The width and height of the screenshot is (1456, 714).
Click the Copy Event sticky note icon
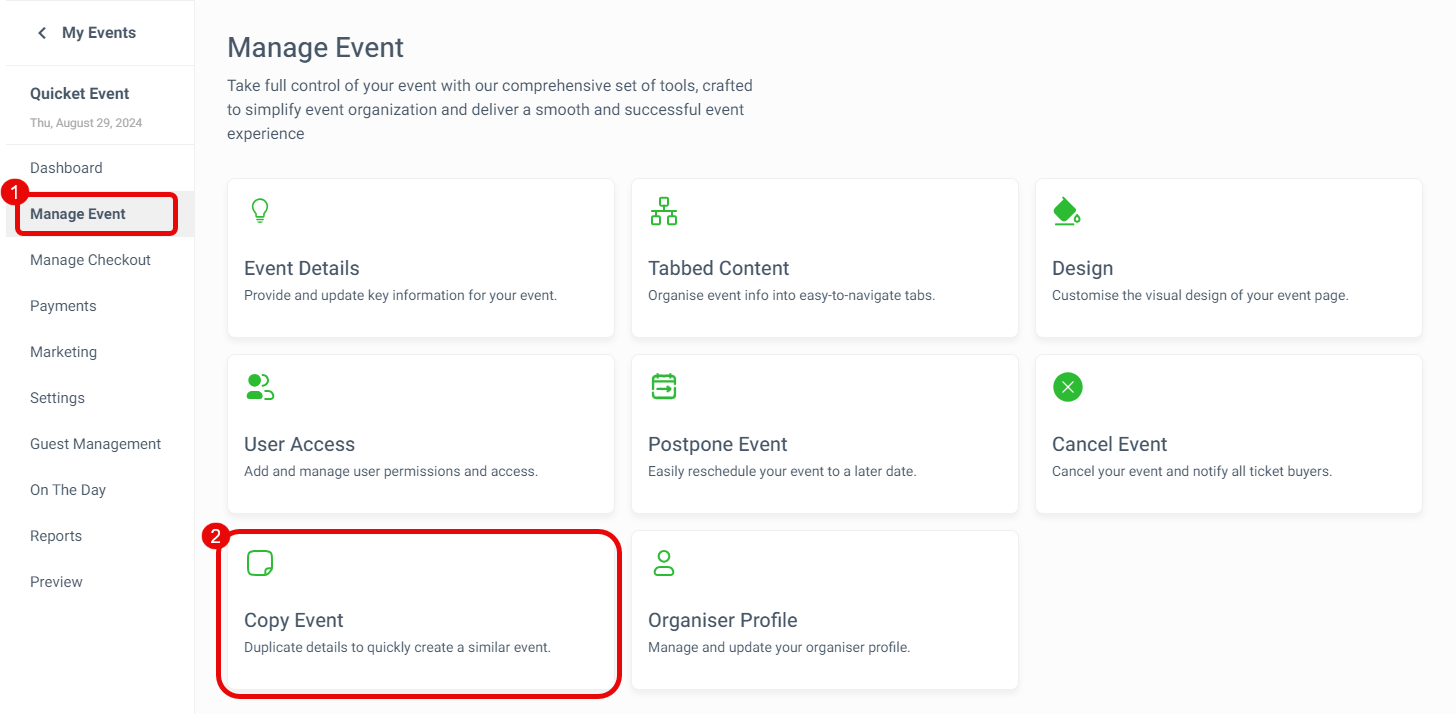260,563
